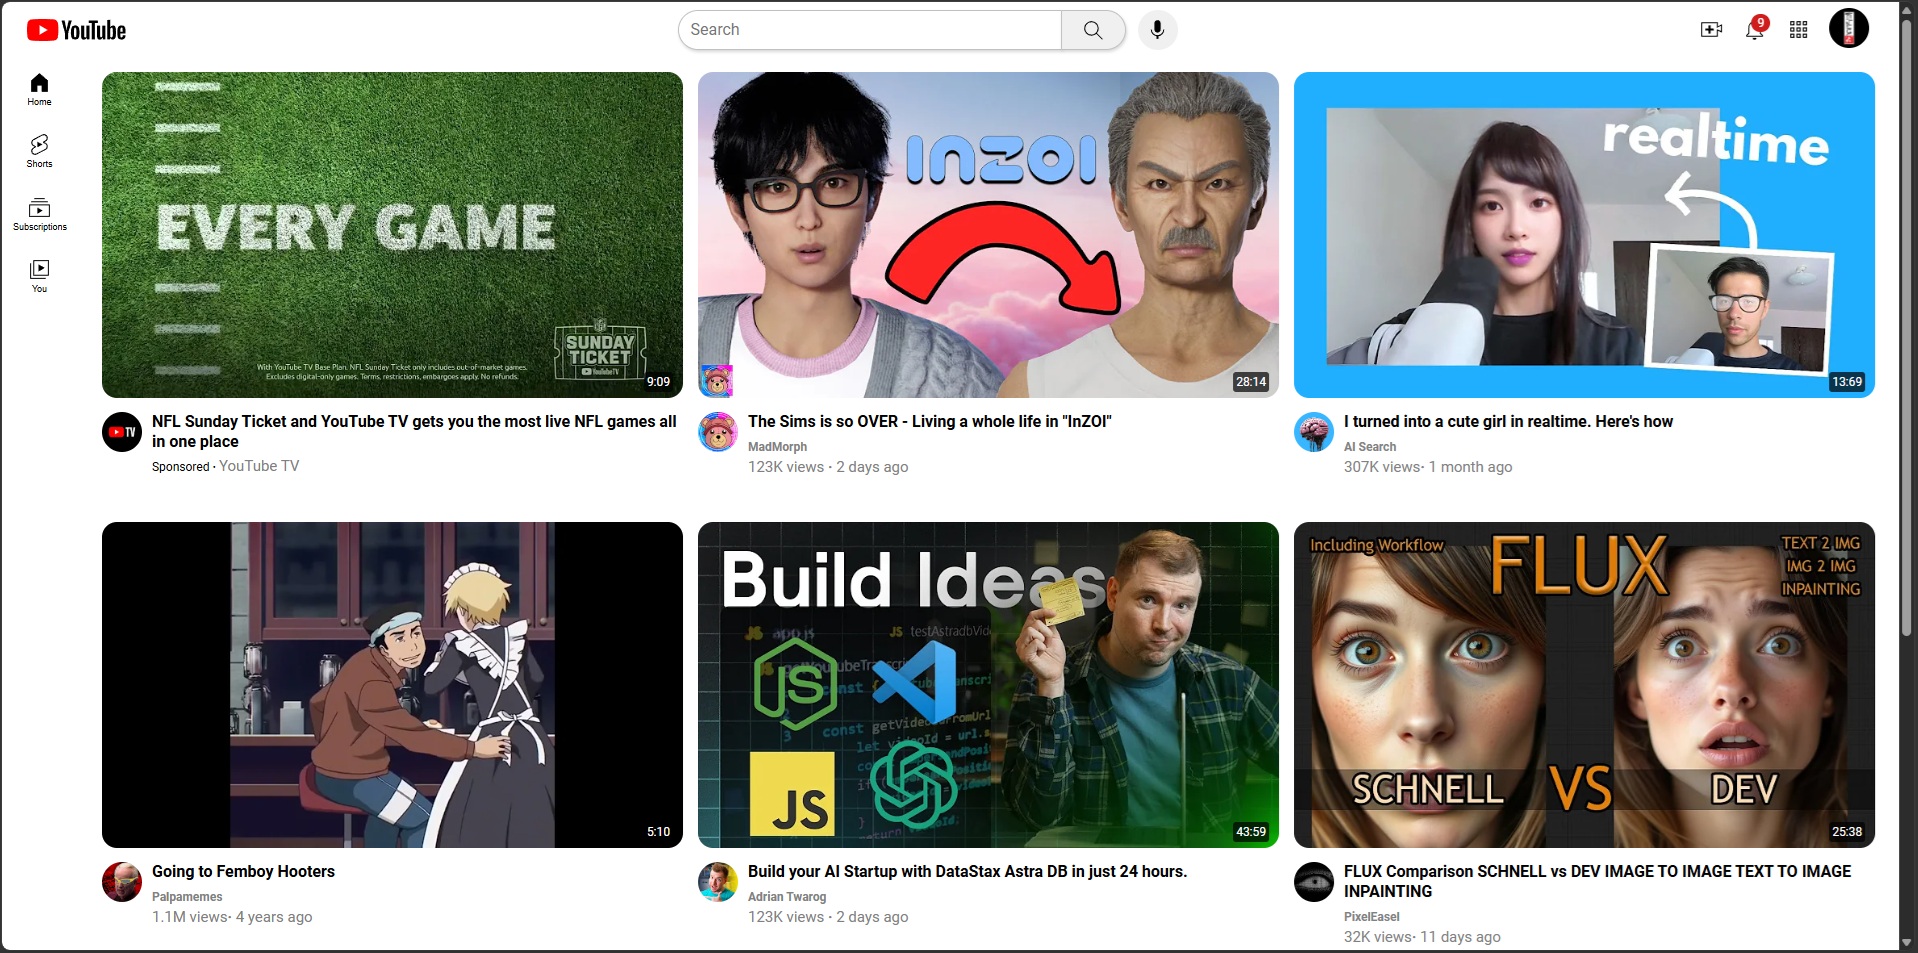Open the realtime cute girl thumbnail
The image size is (1918, 953).
point(1584,235)
